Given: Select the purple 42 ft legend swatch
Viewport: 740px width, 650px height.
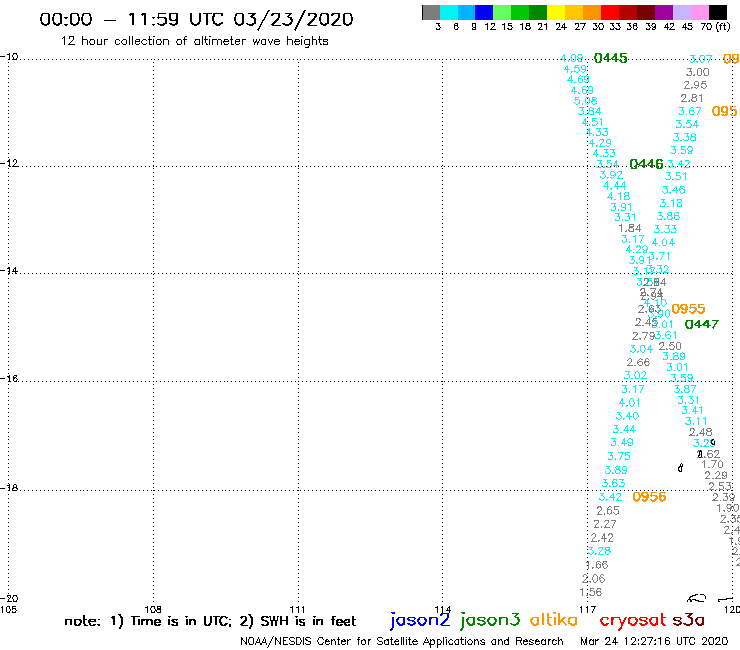Looking at the screenshot, I should pos(664,12).
